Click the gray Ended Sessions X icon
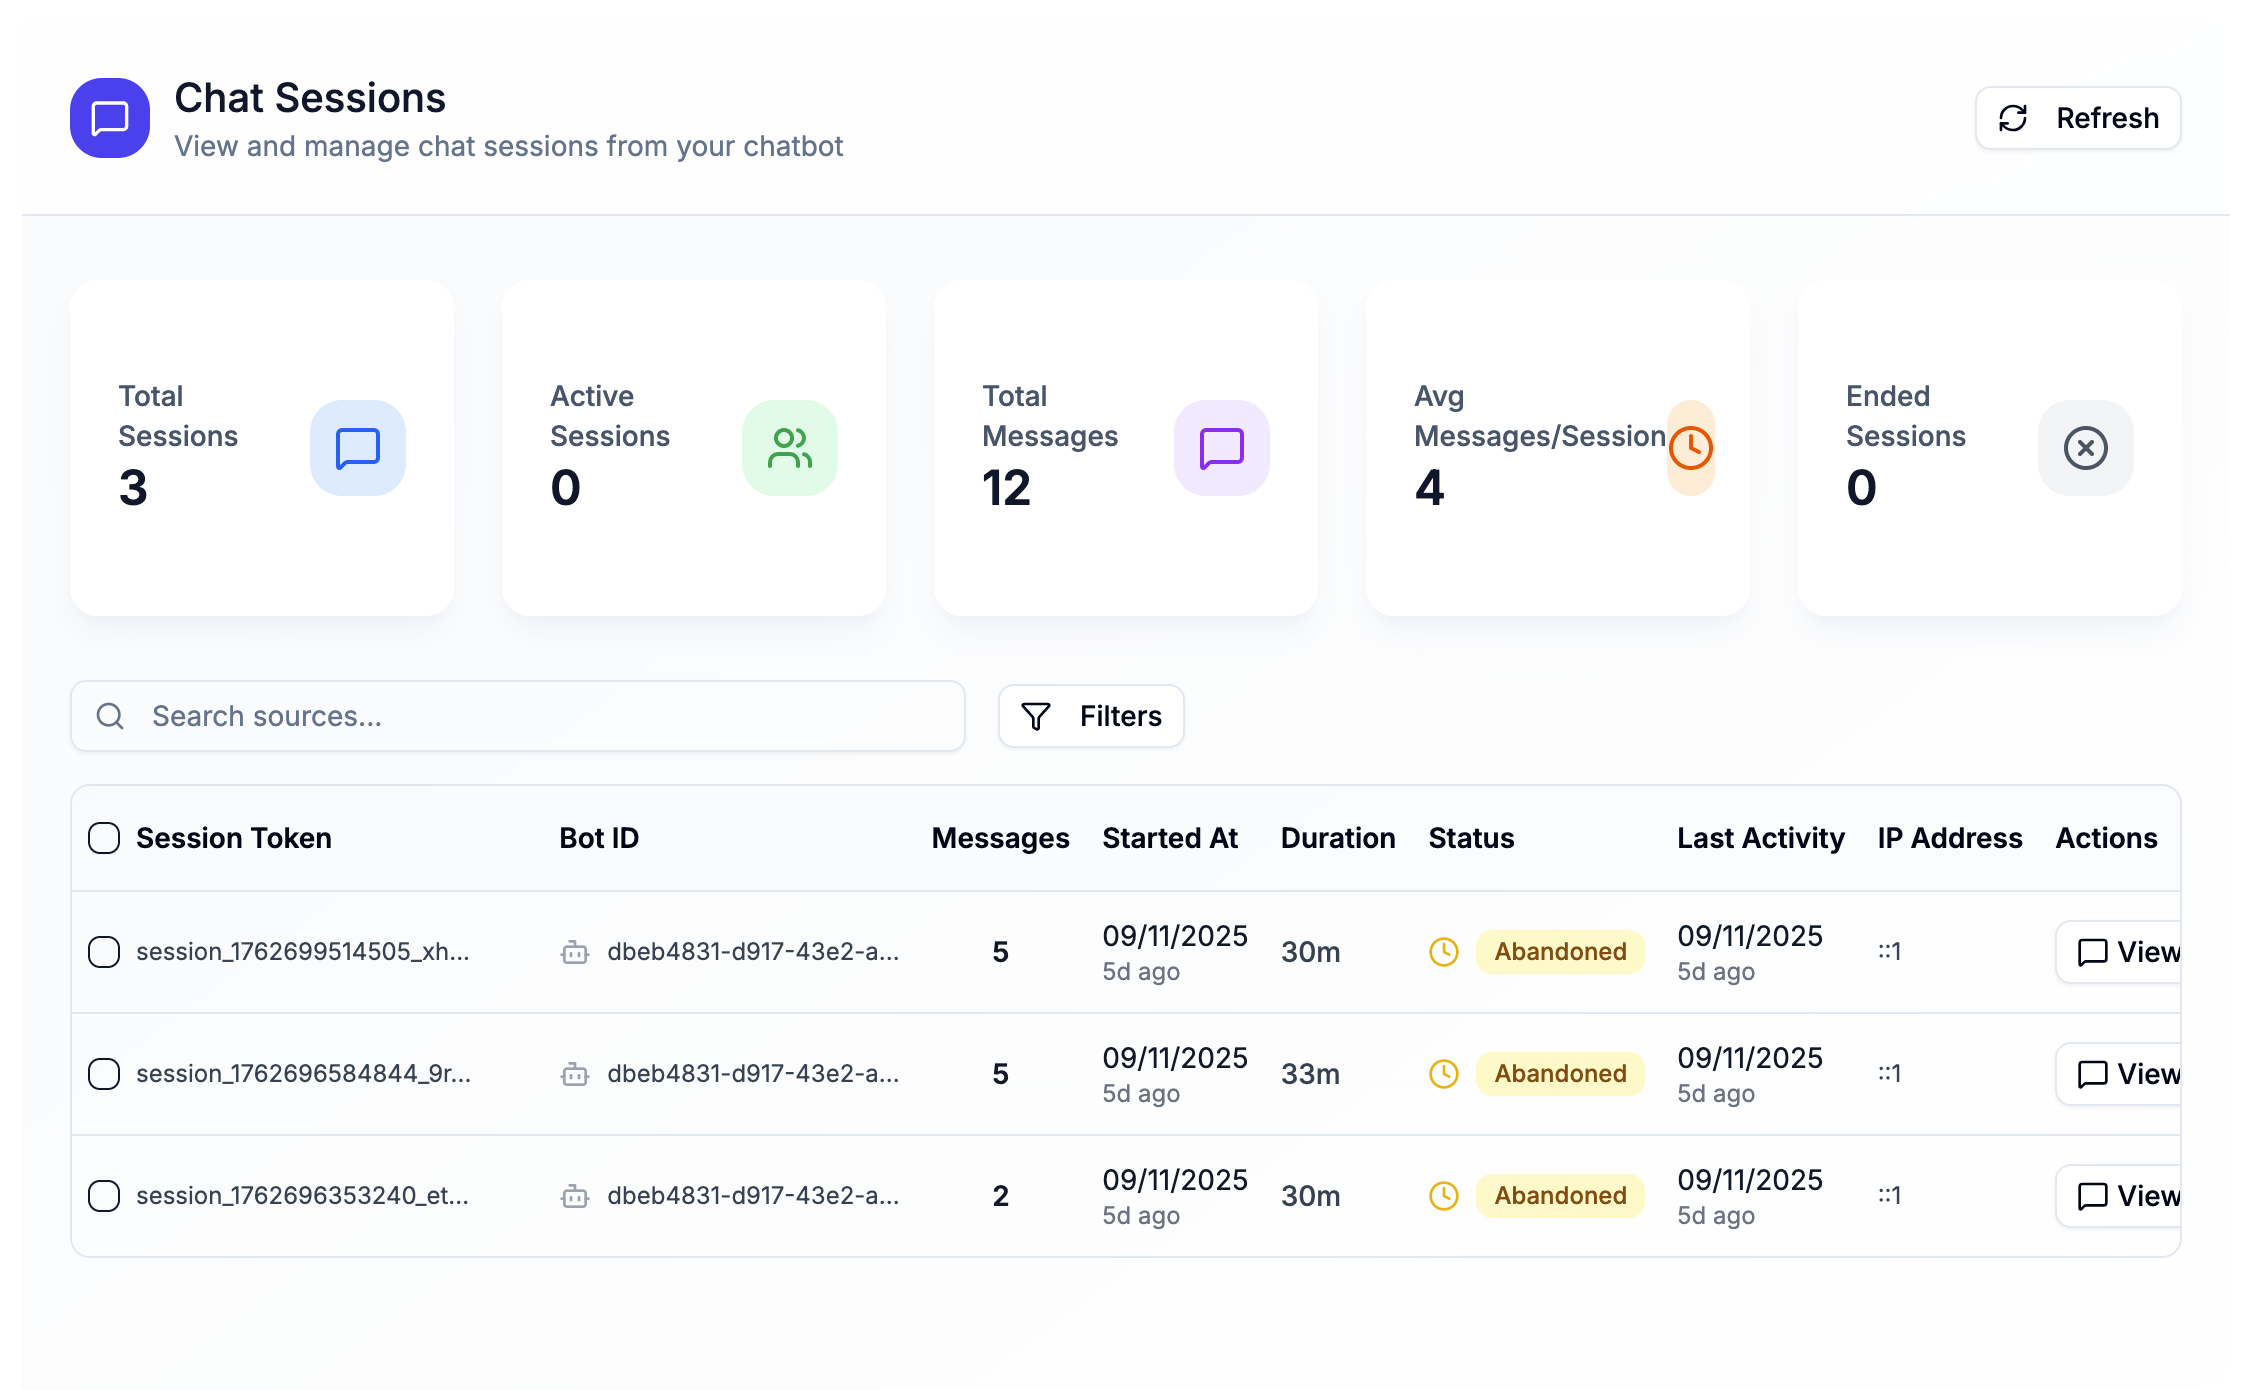 tap(2085, 448)
